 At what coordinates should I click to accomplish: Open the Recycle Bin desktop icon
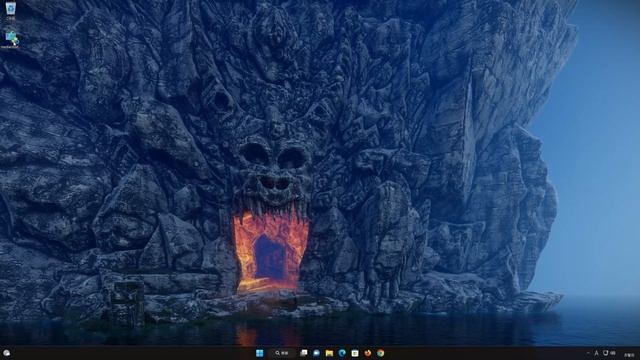coord(11,10)
